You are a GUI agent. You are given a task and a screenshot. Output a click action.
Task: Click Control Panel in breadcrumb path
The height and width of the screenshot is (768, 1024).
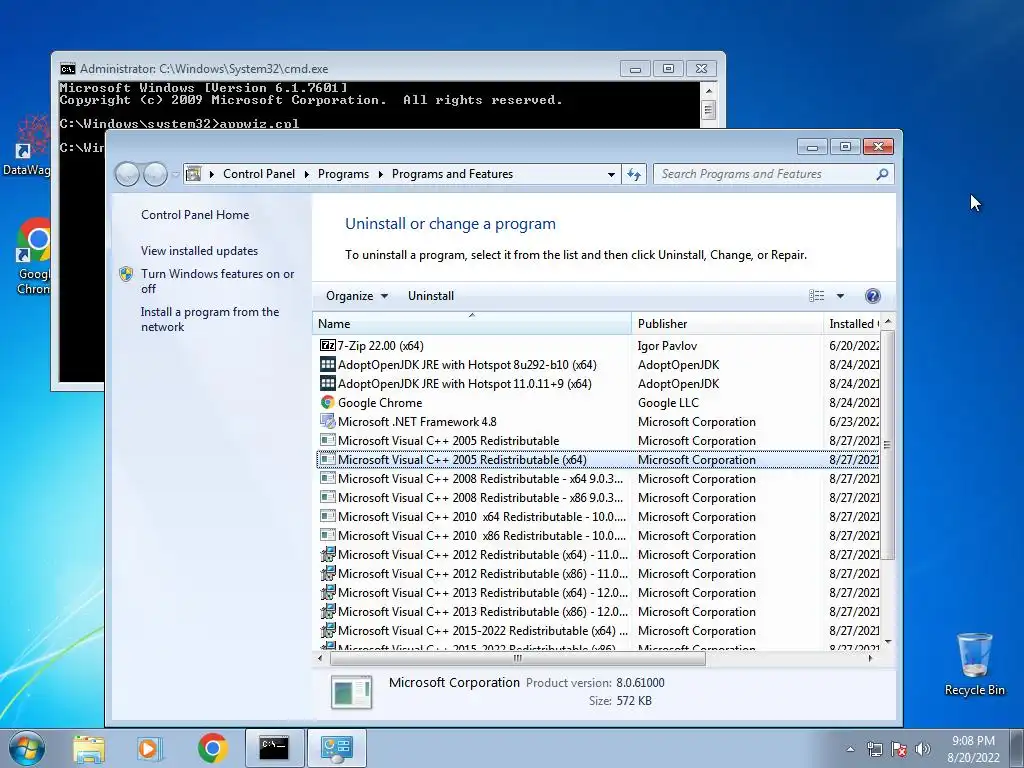point(259,174)
